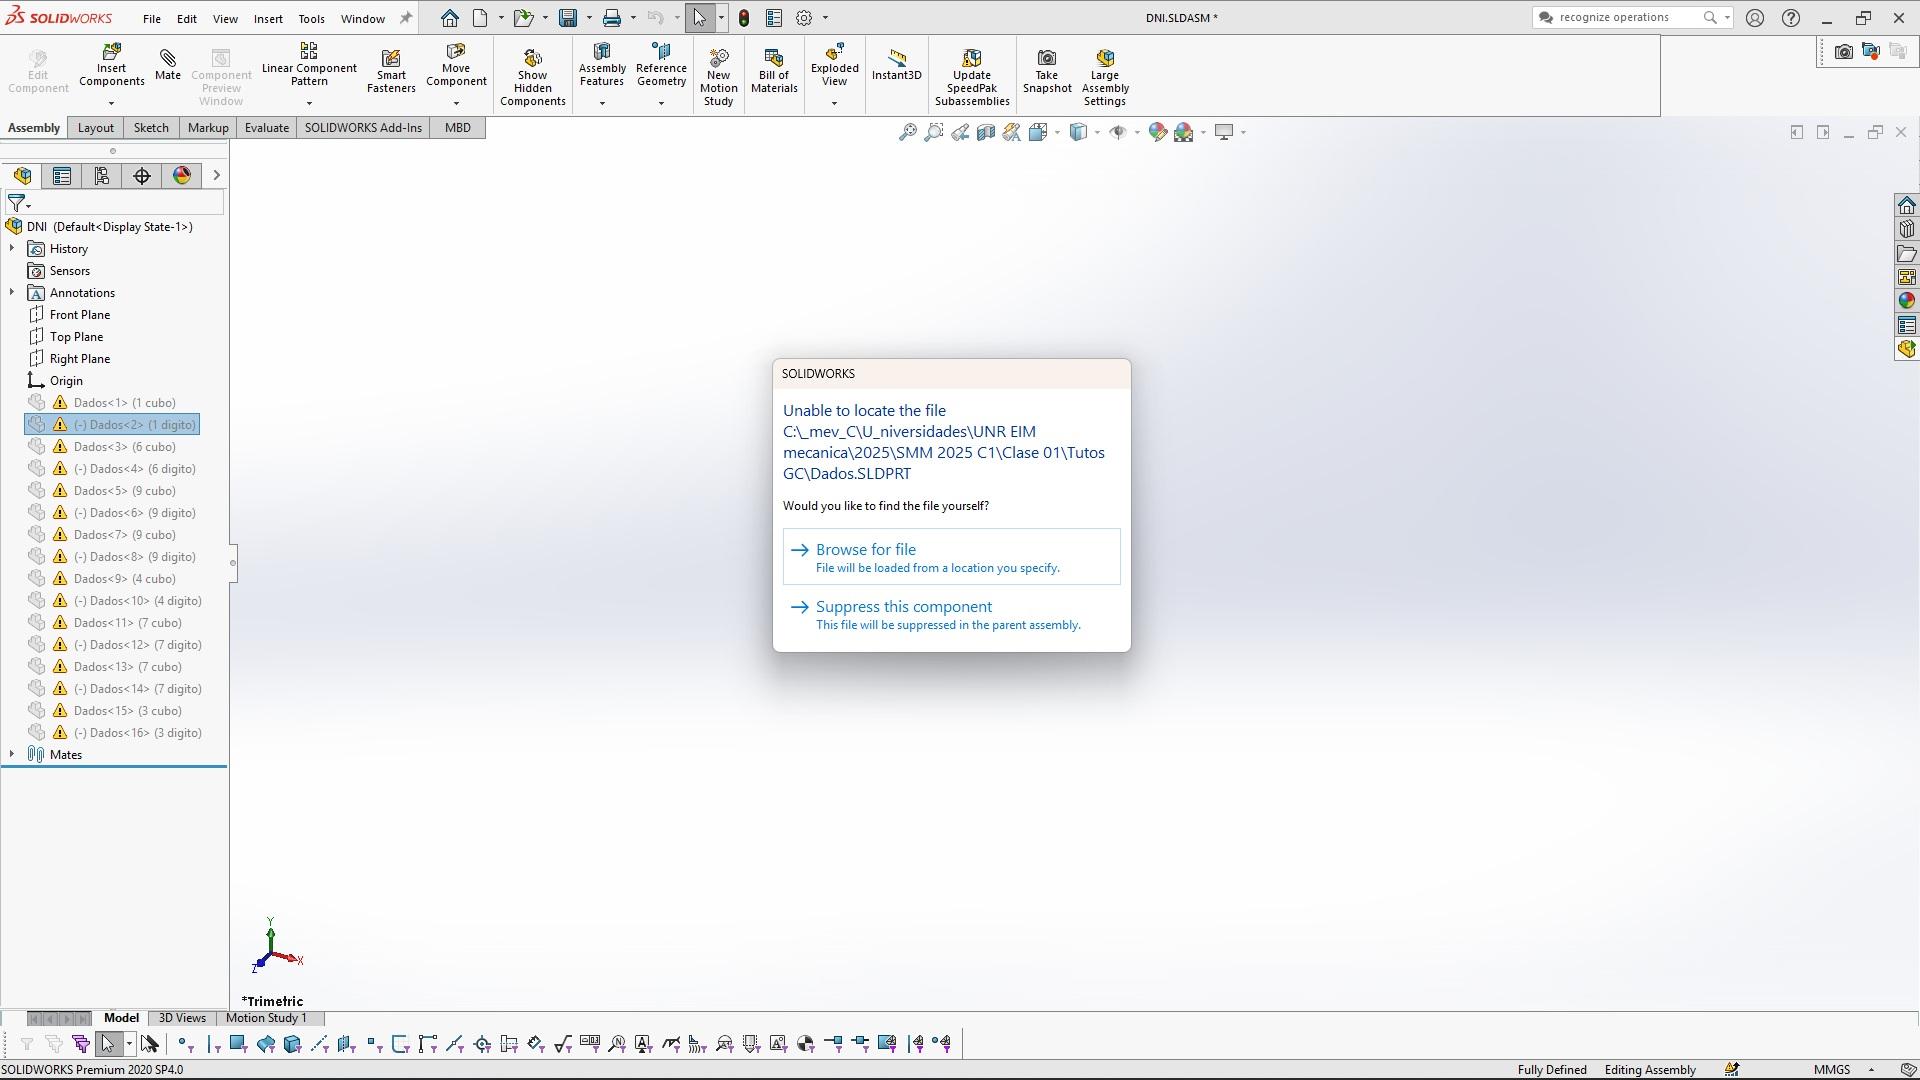Click Smart Fasteners icon
Image resolution: width=1920 pixels, height=1080 pixels.
[x=391, y=72]
